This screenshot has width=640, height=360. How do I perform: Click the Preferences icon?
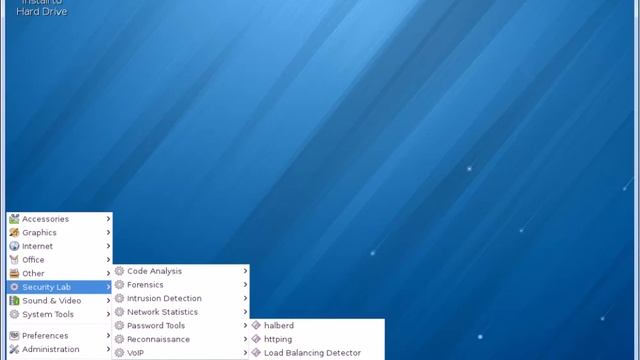tap(14, 336)
